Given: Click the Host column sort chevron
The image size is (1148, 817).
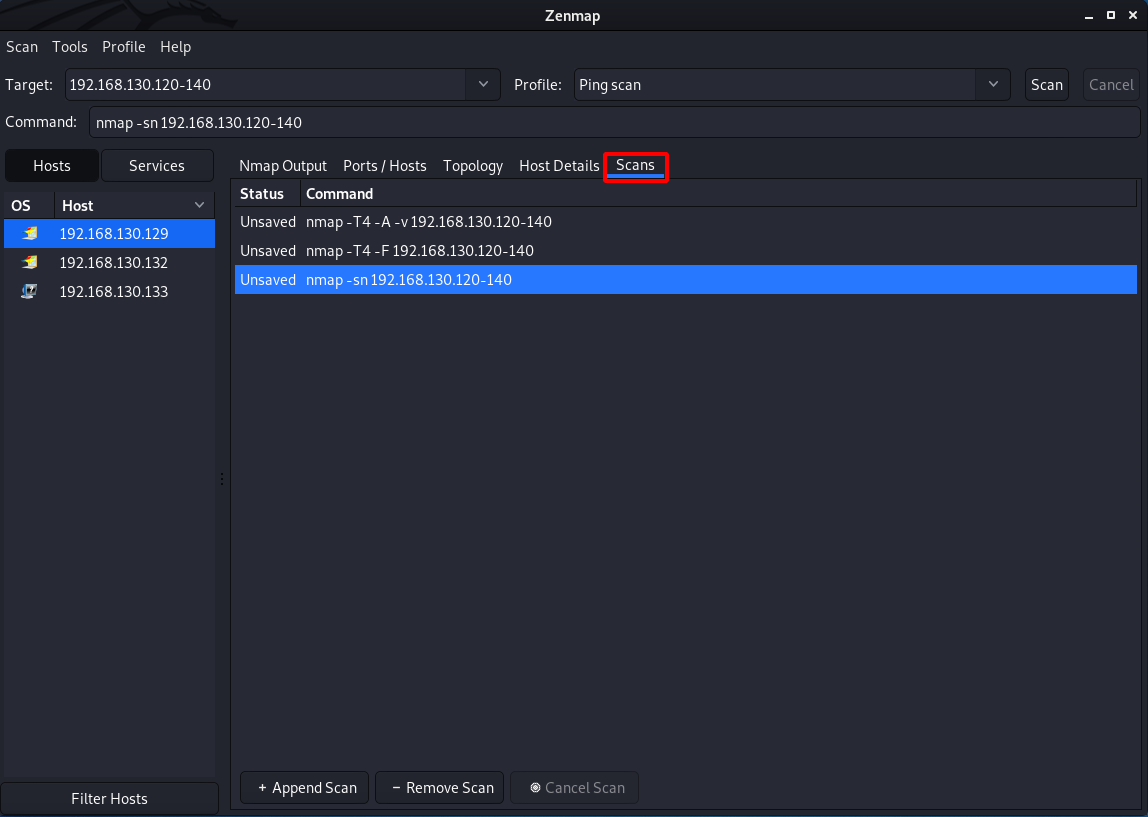Looking at the screenshot, I should click(x=199, y=206).
